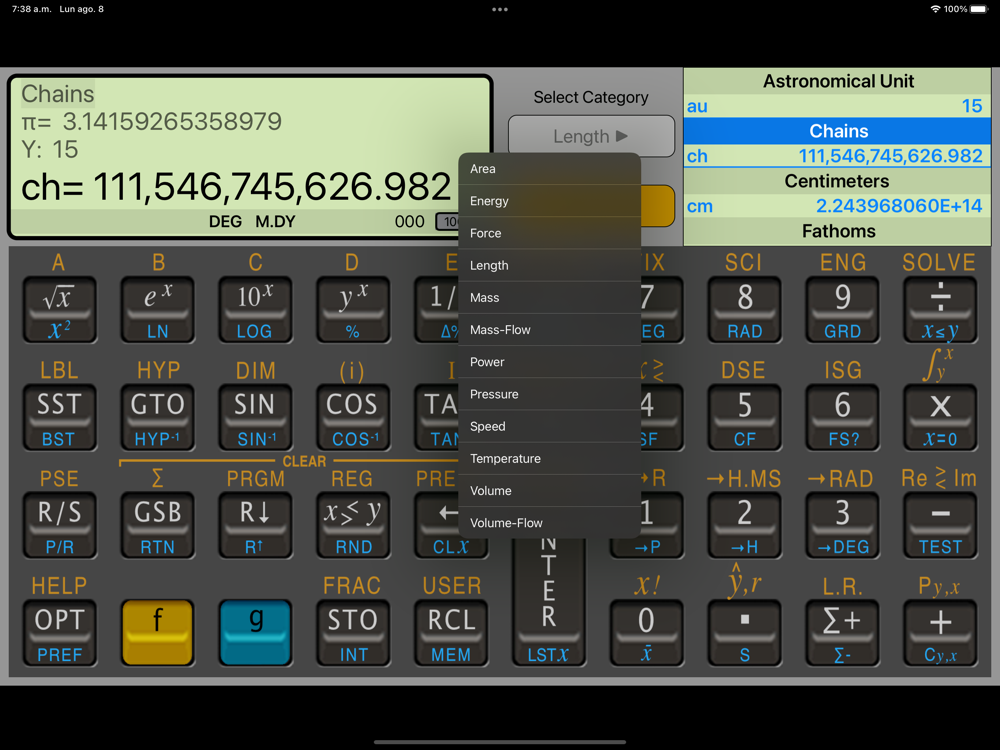This screenshot has width=1000, height=750.
Task: Tap the digit 3 →DEG key
Action: coord(842,526)
